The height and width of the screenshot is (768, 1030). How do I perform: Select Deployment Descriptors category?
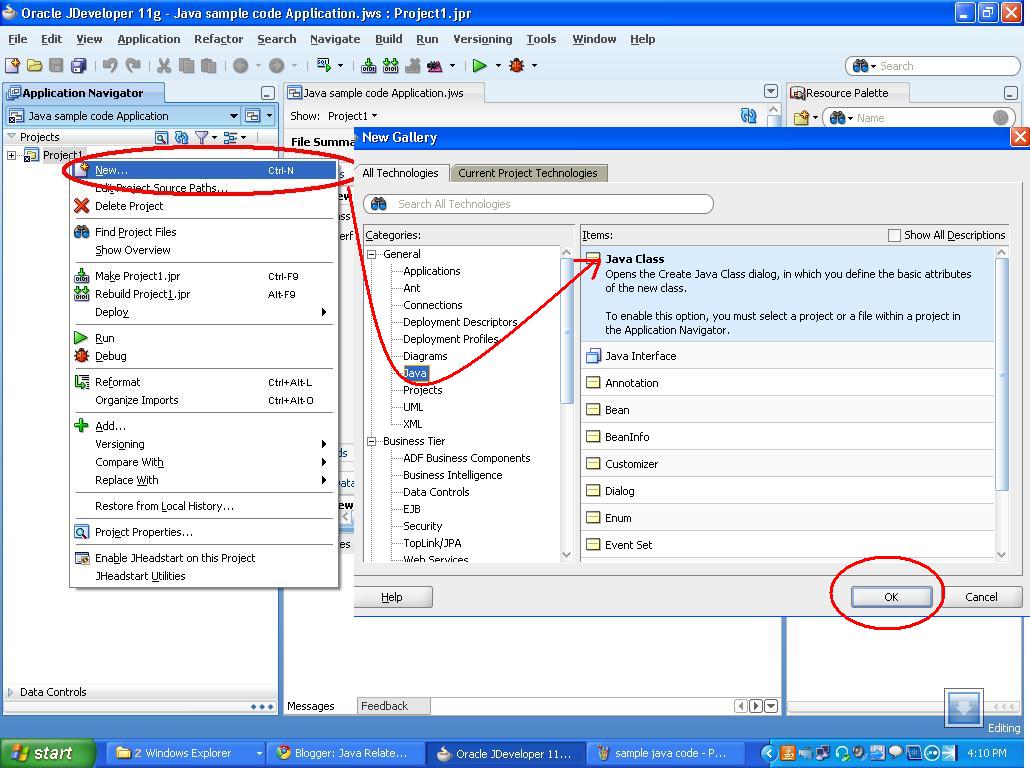(x=460, y=322)
